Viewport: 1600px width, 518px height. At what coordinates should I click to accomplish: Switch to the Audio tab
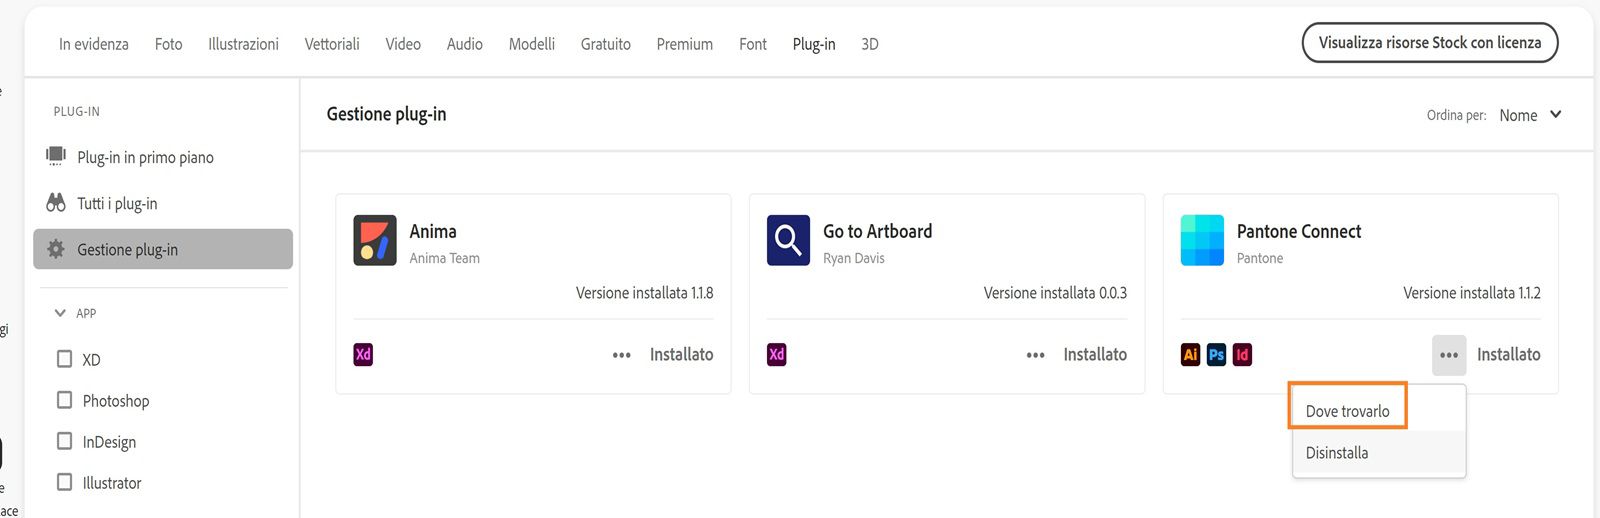coord(465,44)
